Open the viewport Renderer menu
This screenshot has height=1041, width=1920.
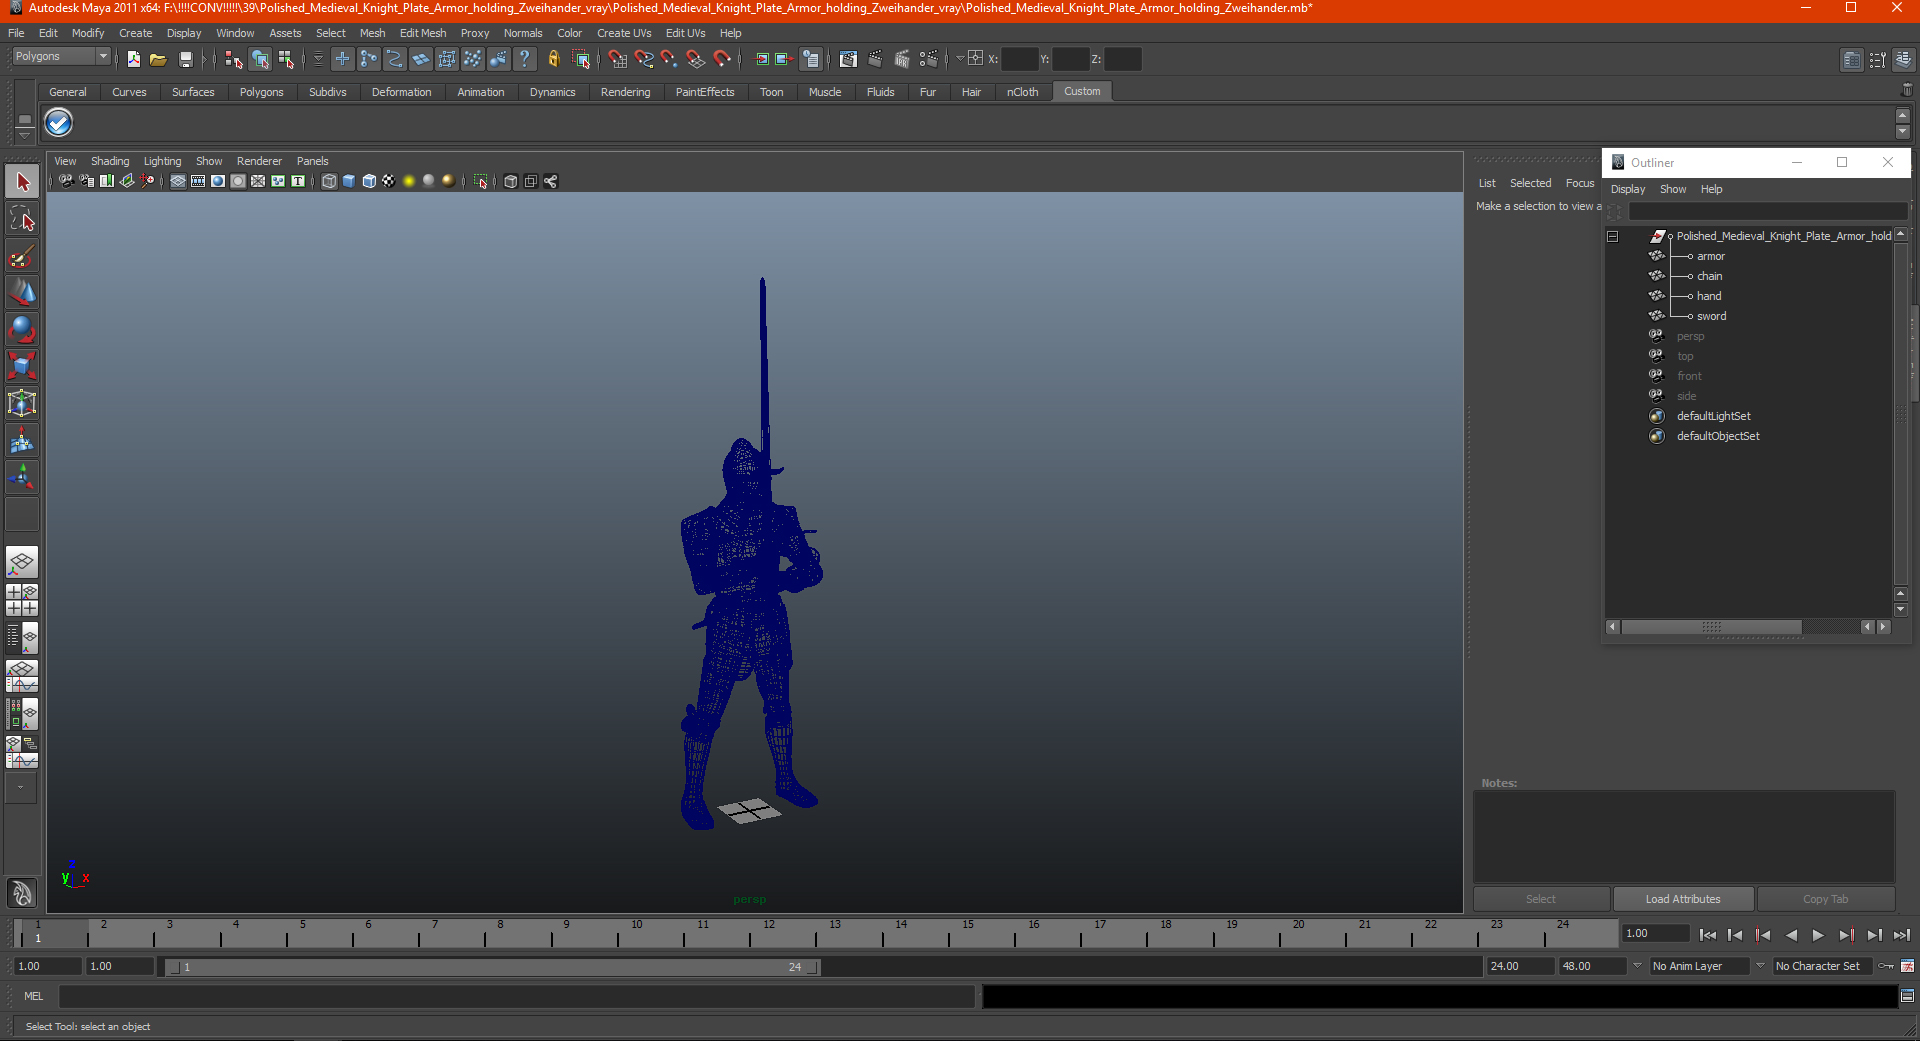[x=259, y=161]
